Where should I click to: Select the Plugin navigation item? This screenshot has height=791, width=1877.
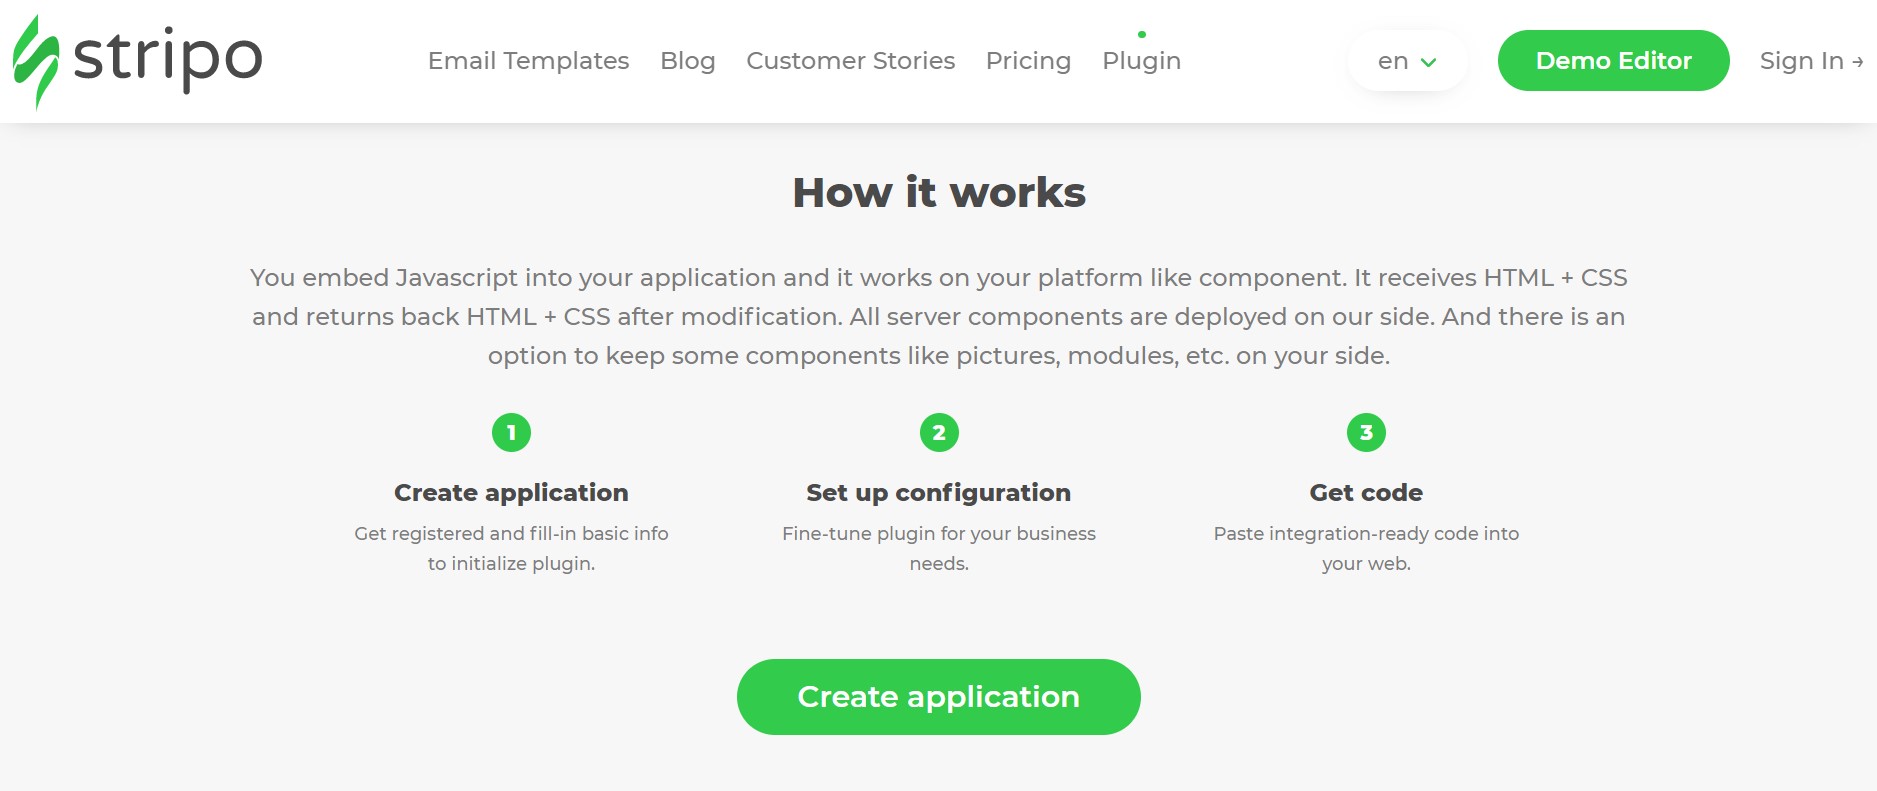tap(1141, 61)
